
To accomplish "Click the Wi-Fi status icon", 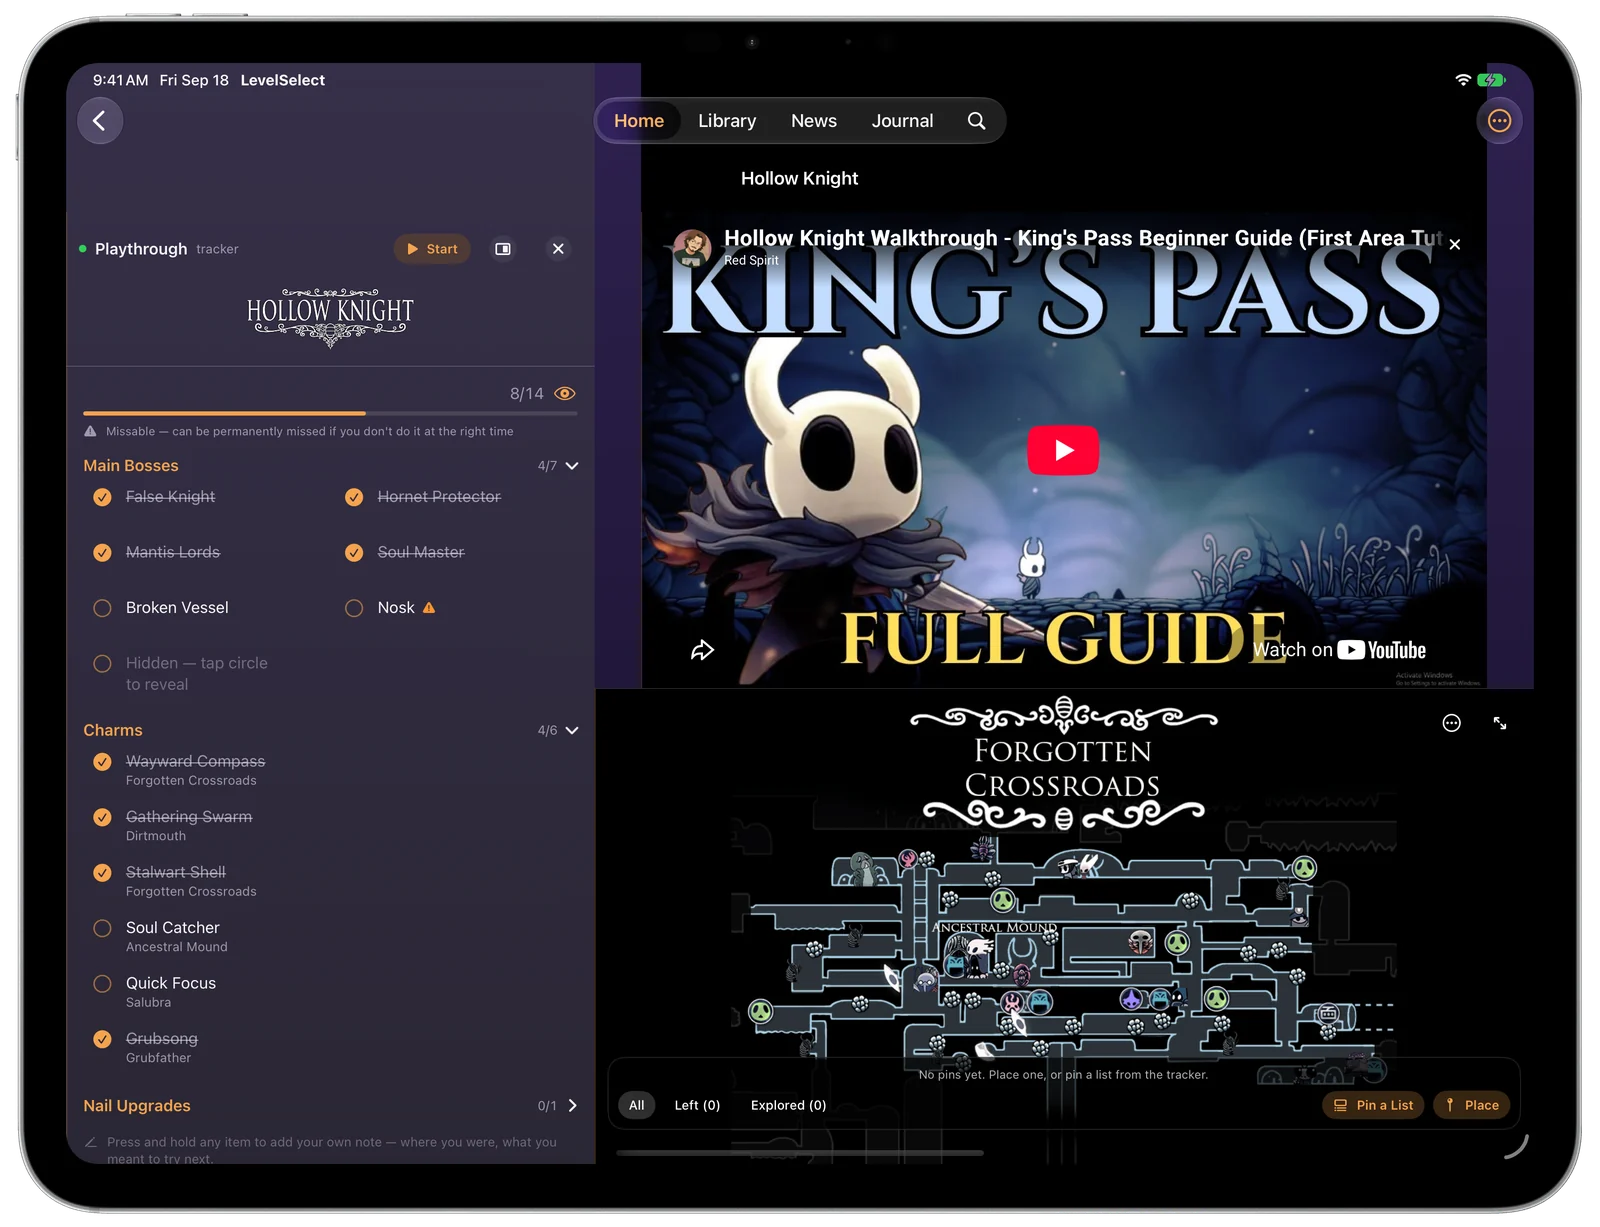I will 1463,80.
